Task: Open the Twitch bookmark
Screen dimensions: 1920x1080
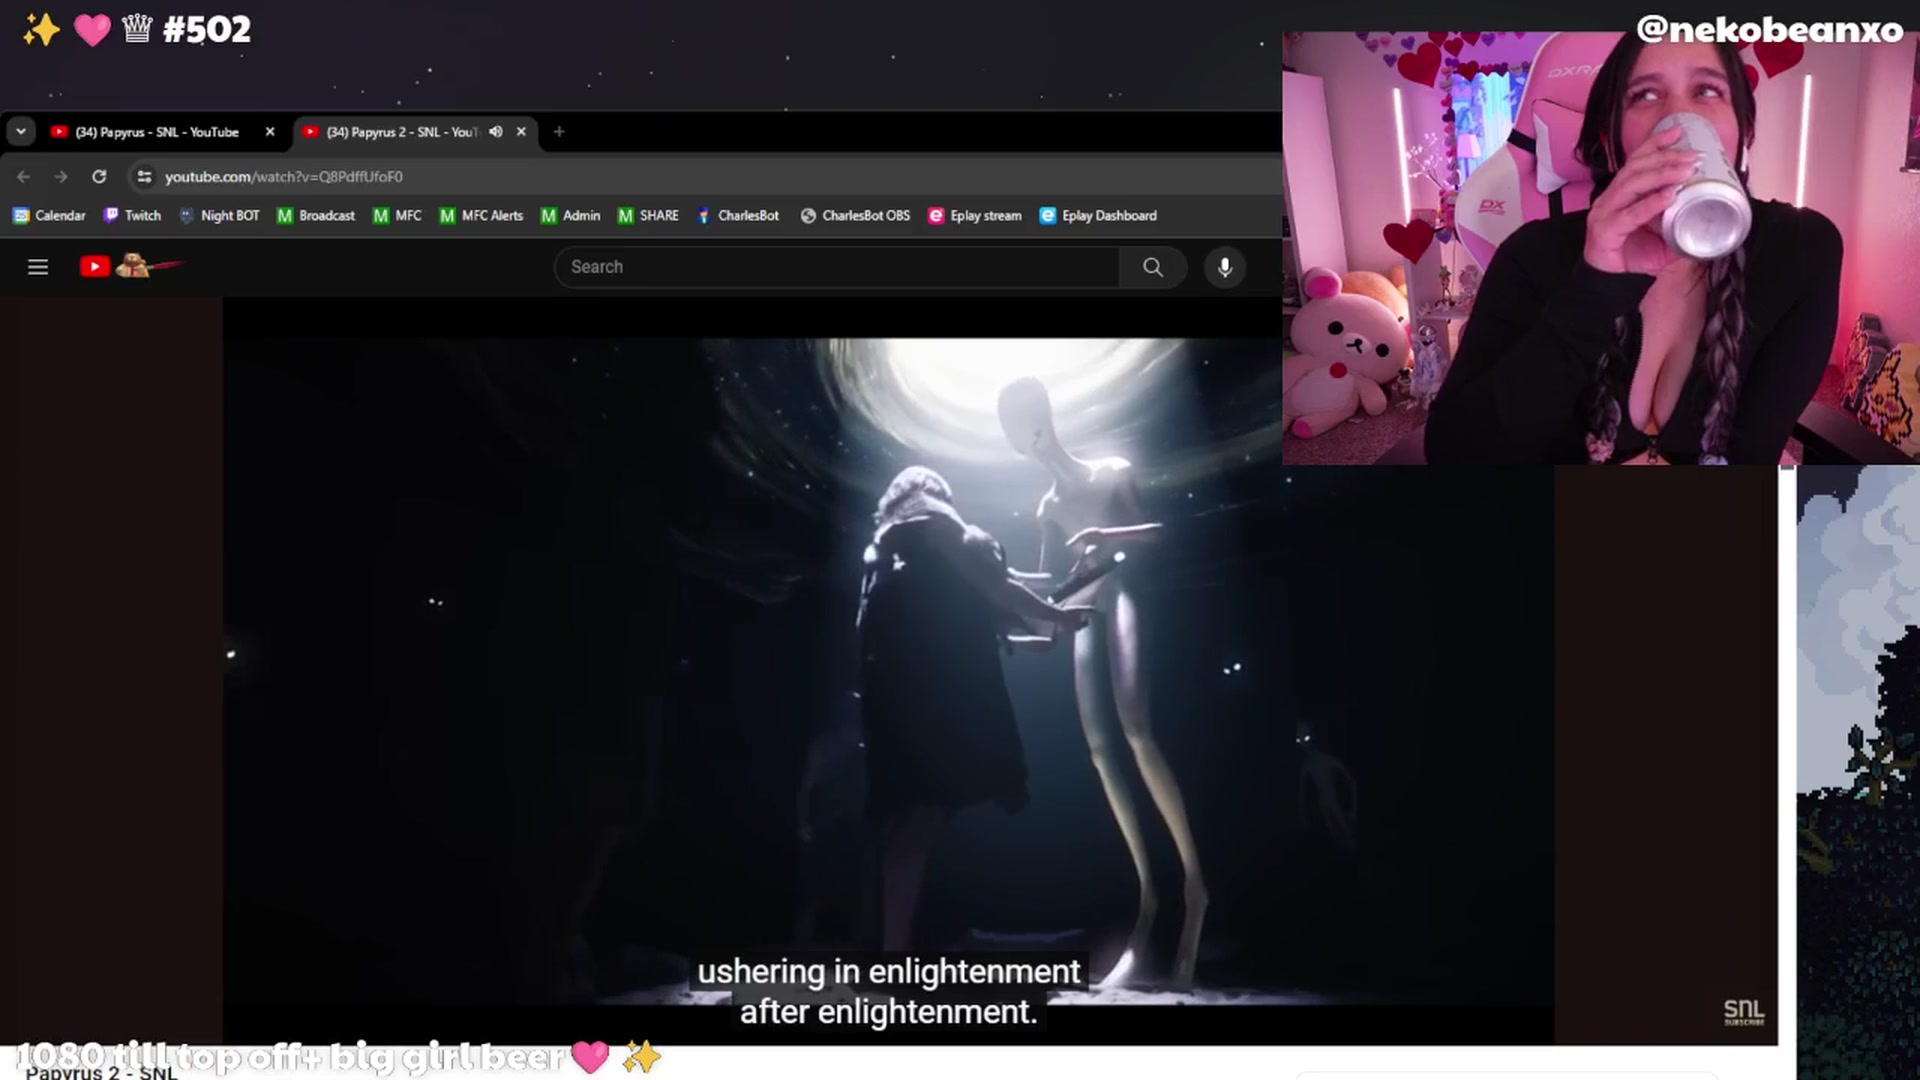Action: point(133,216)
